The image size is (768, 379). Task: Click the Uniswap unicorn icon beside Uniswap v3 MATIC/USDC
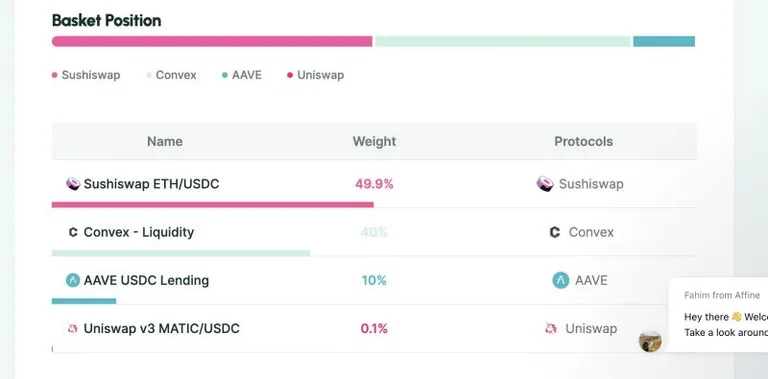pos(73,329)
